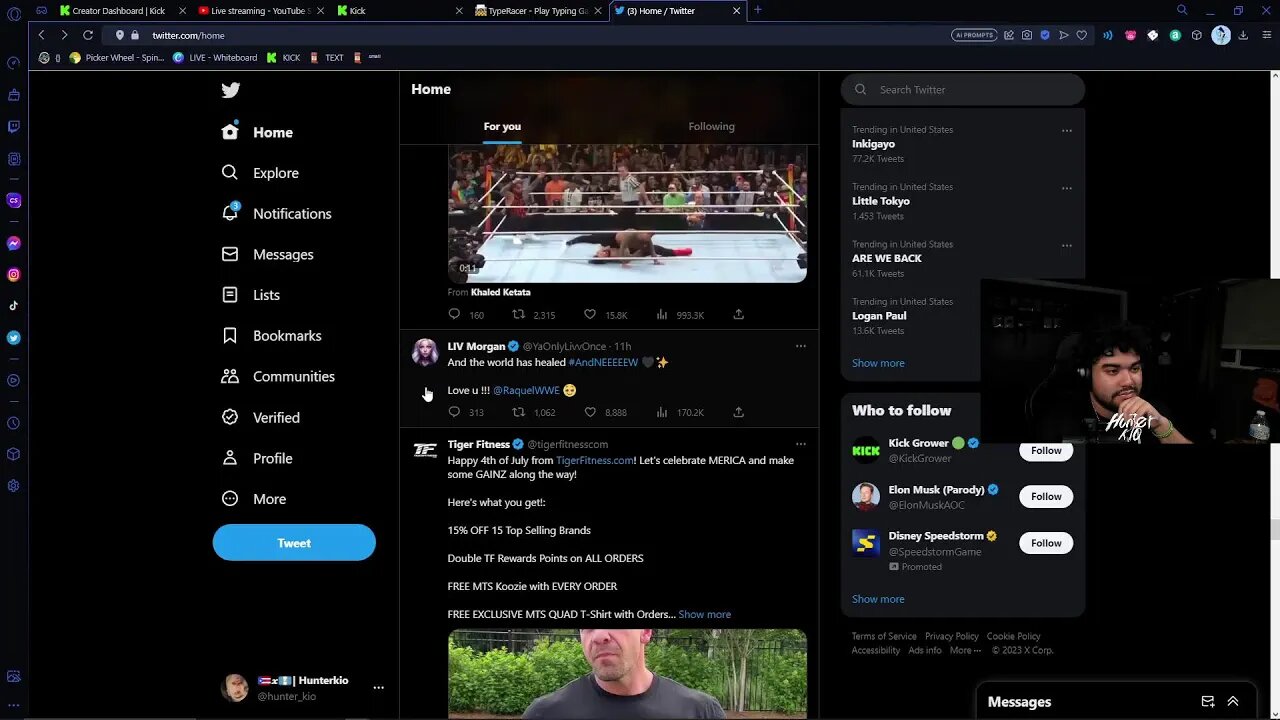Open the Inkigayo trending topic
1280x720 pixels.
coord(873,144)
